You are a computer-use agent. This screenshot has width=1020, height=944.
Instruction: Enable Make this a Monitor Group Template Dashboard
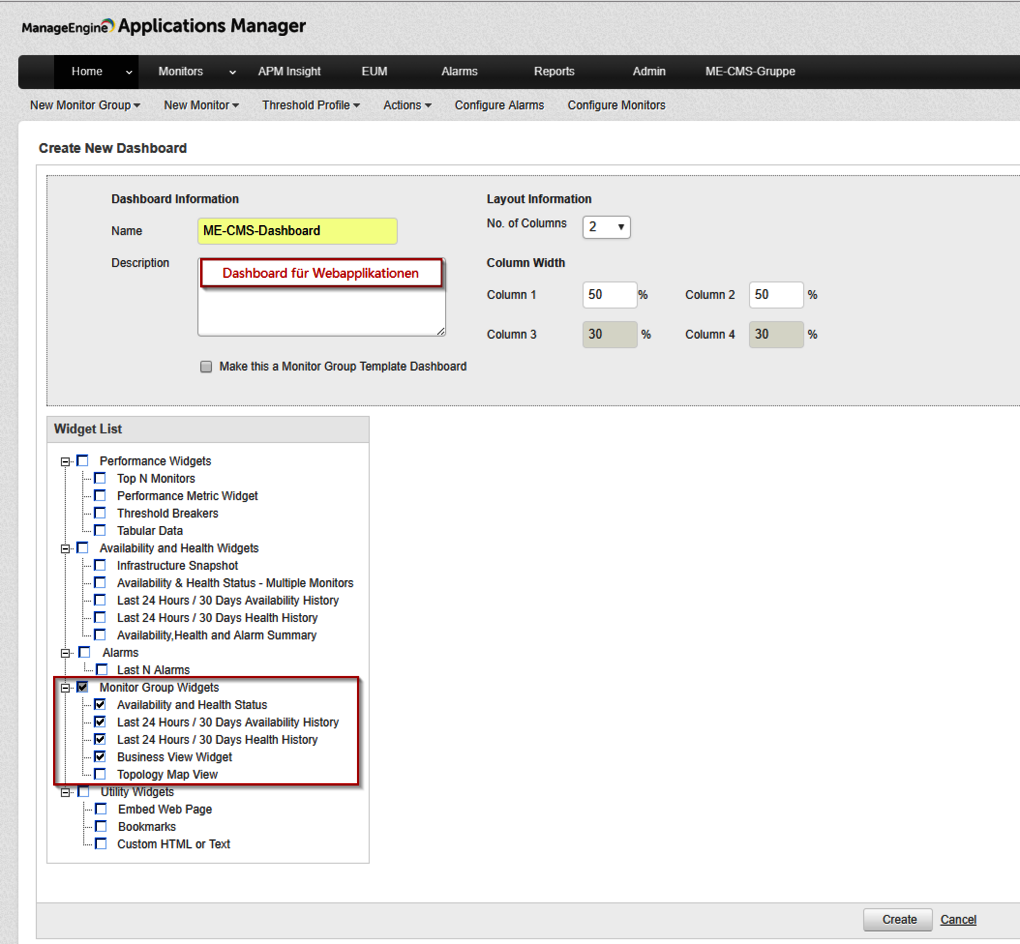(206, 367)
